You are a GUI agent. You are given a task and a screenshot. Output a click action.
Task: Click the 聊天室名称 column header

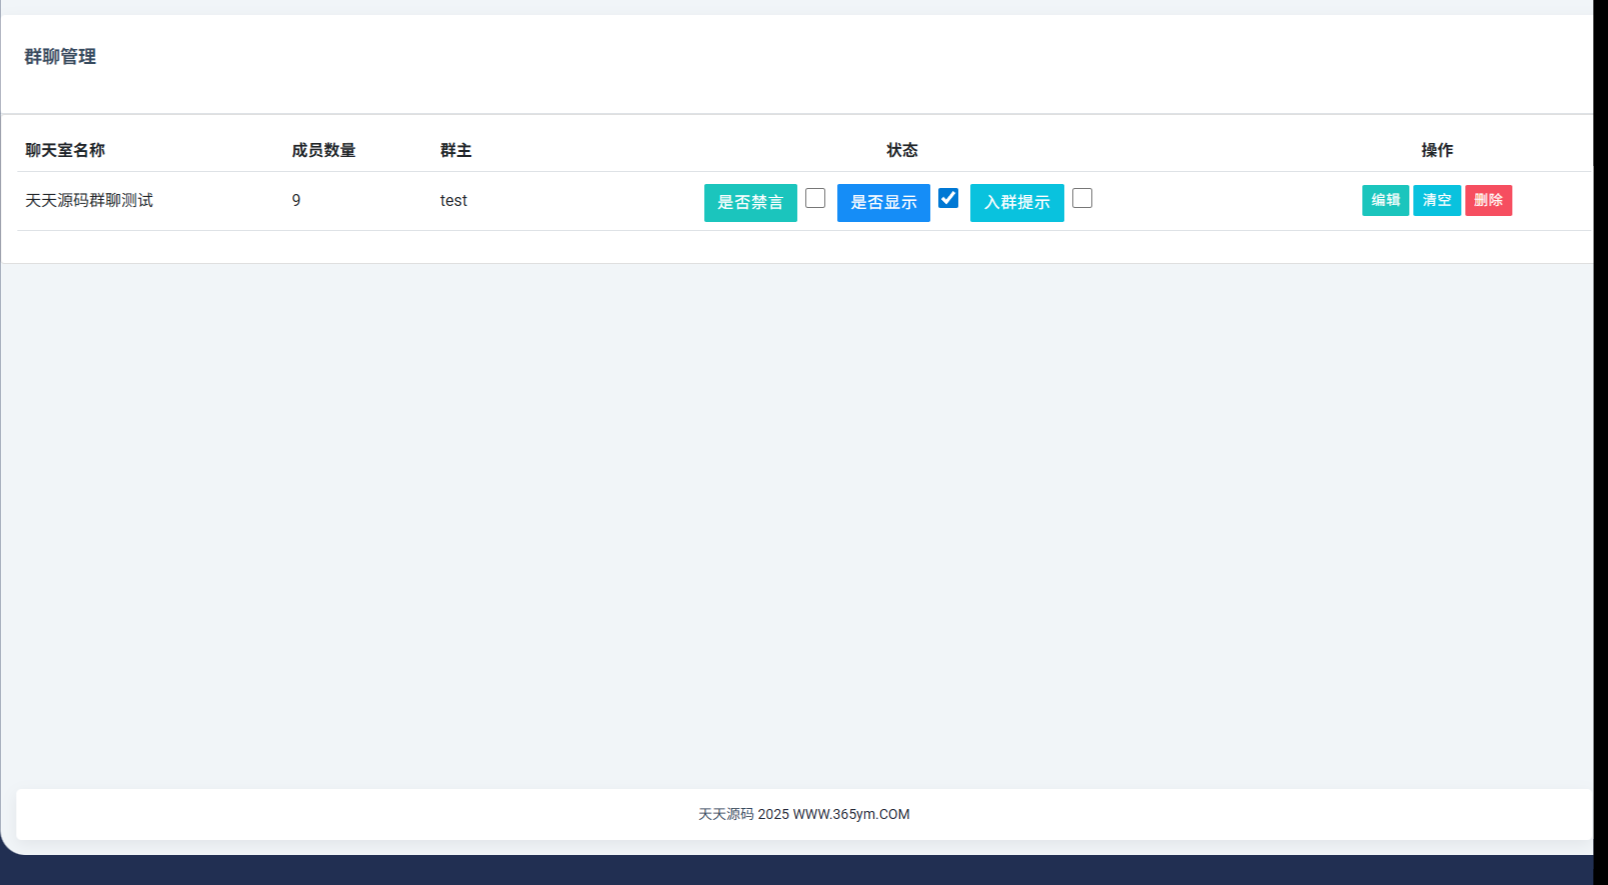(65, 150)
